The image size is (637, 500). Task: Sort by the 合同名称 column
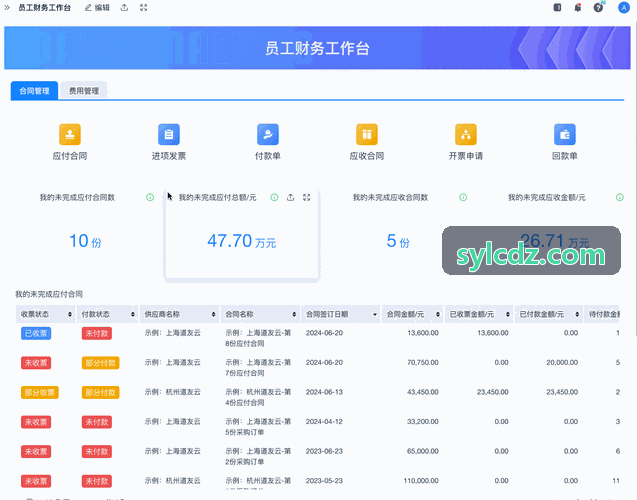pyautogui.click(x=294, y=314)
